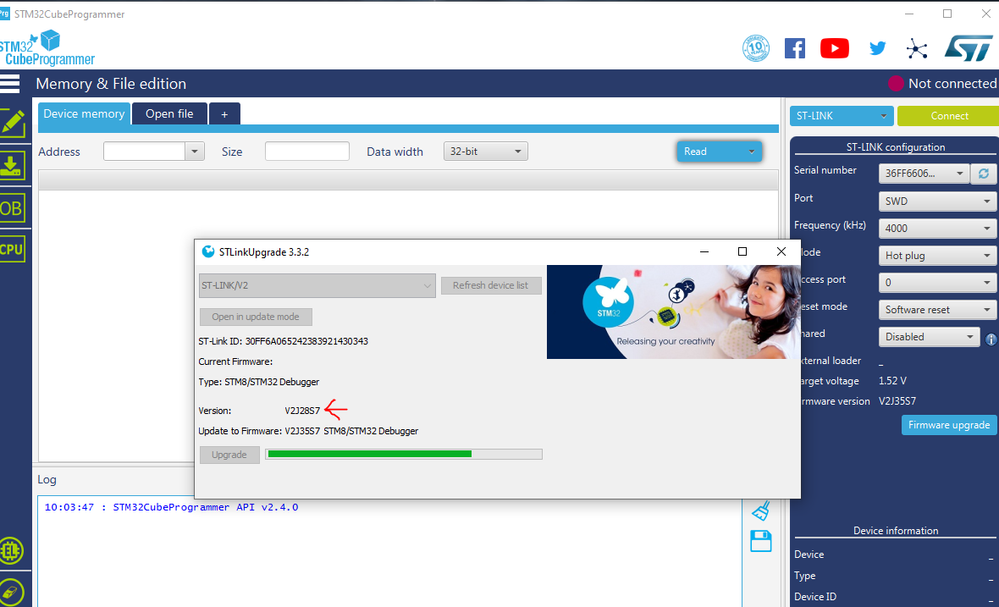999x607 pixels.
Task: Open Option Bytes (OB) panel
Action: [x=11, y=208]
